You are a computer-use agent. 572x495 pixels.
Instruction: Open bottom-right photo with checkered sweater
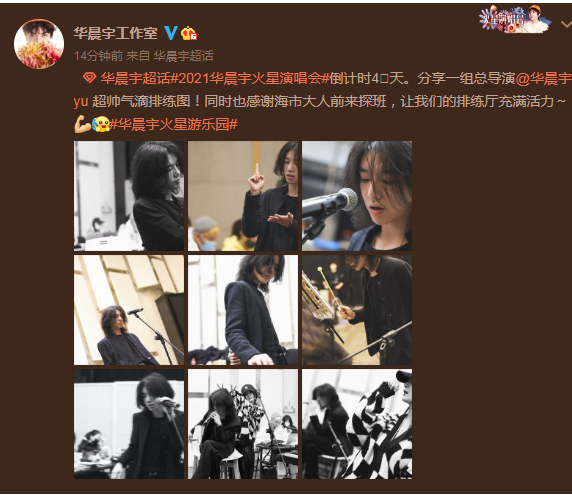[357, 424]
